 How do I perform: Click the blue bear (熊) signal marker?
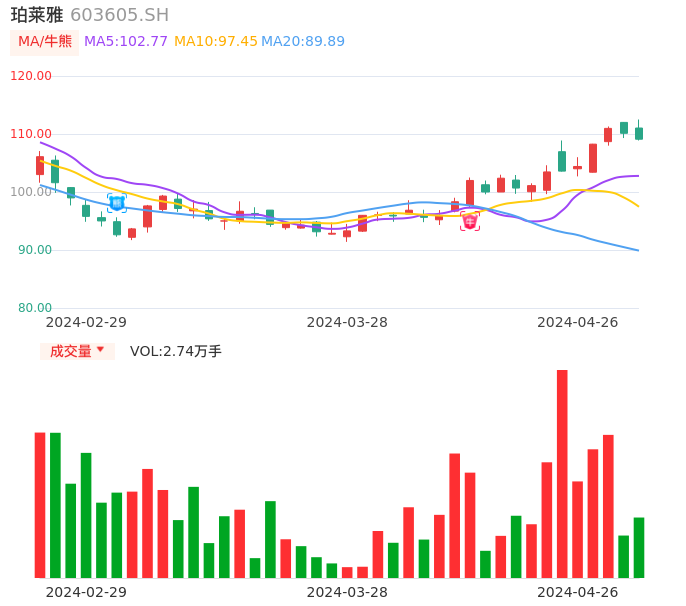[x=117, y=203]
